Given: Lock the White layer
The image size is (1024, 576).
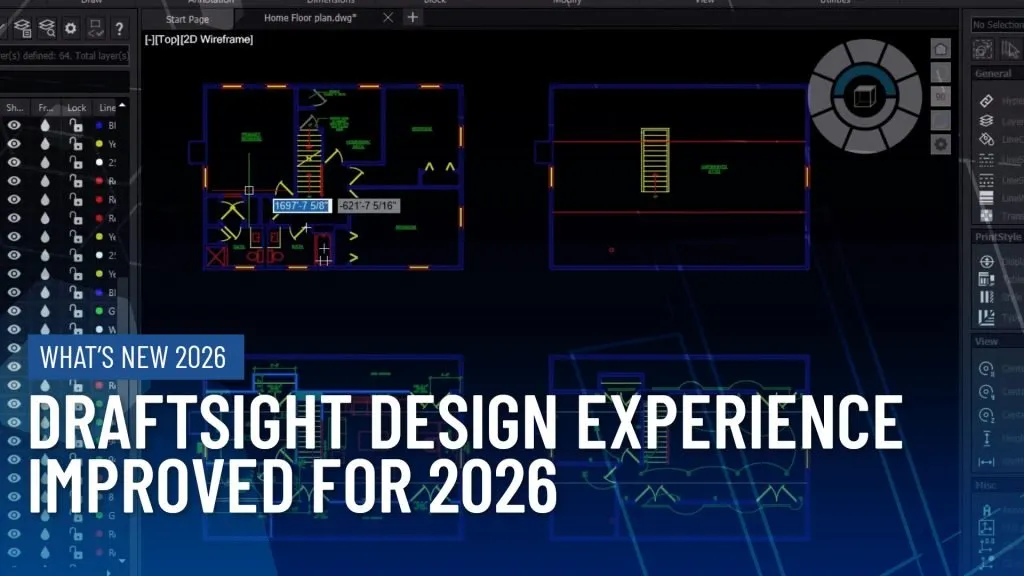Looking at the screenshot, I should [76, 329].
